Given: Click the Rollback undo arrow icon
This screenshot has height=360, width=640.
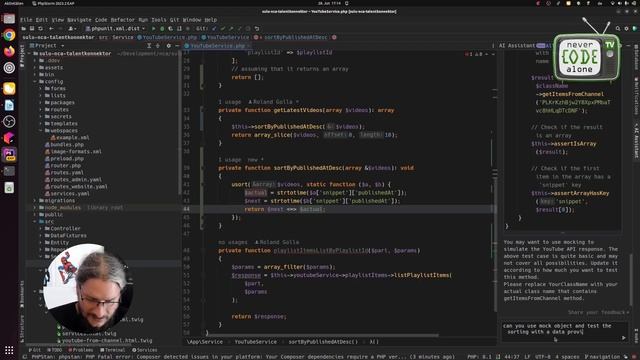Looking at the screenshot, I should tap(257, 29).
